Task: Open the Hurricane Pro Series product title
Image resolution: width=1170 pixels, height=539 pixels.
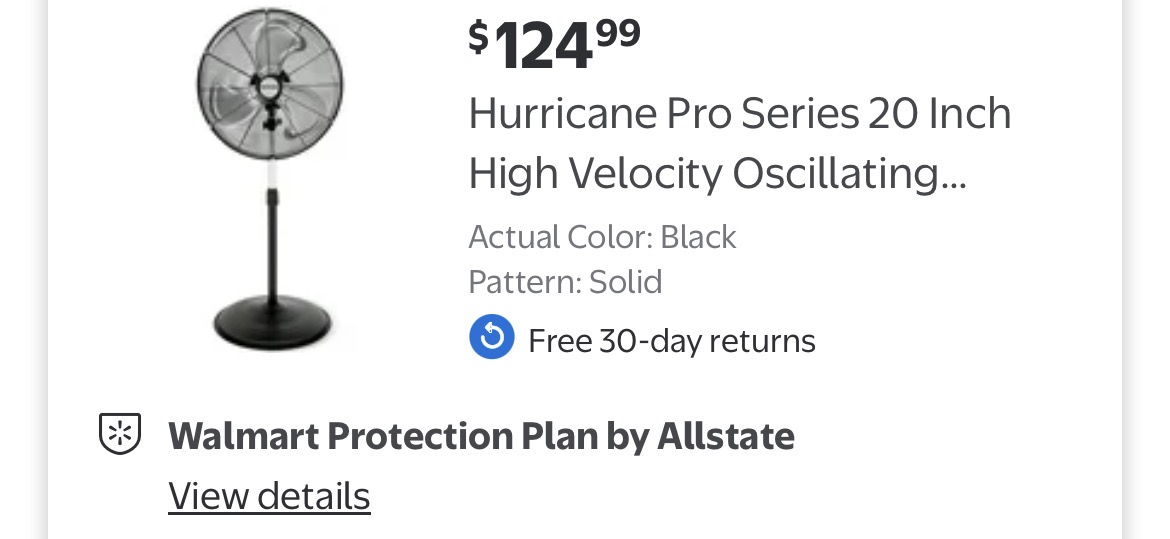Action: pos(740,115)
